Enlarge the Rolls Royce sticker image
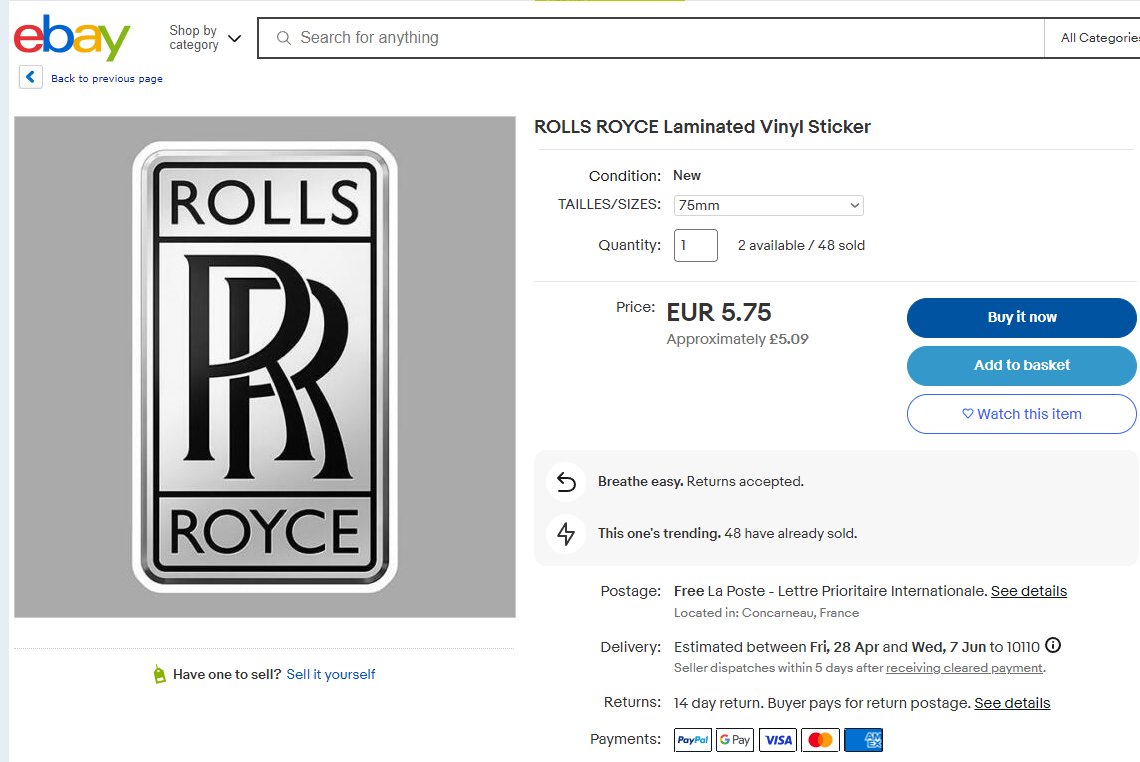The width and height of the screenshot is (1140, 762). [264, 366]
